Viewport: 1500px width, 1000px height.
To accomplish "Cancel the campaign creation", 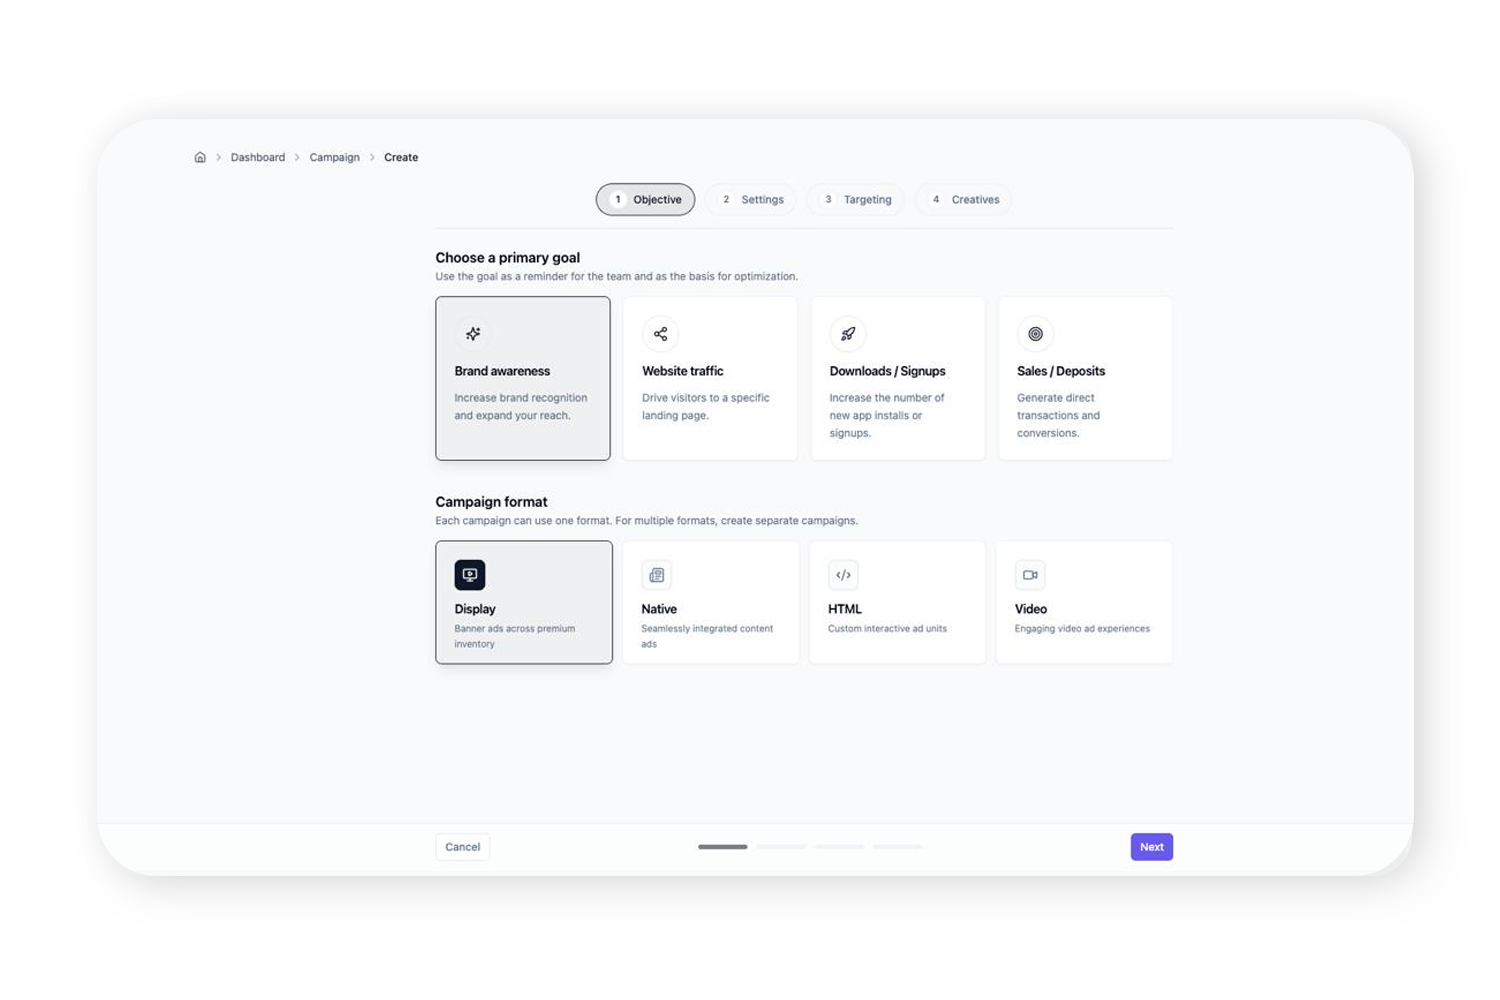I will [x=462, y=846].
